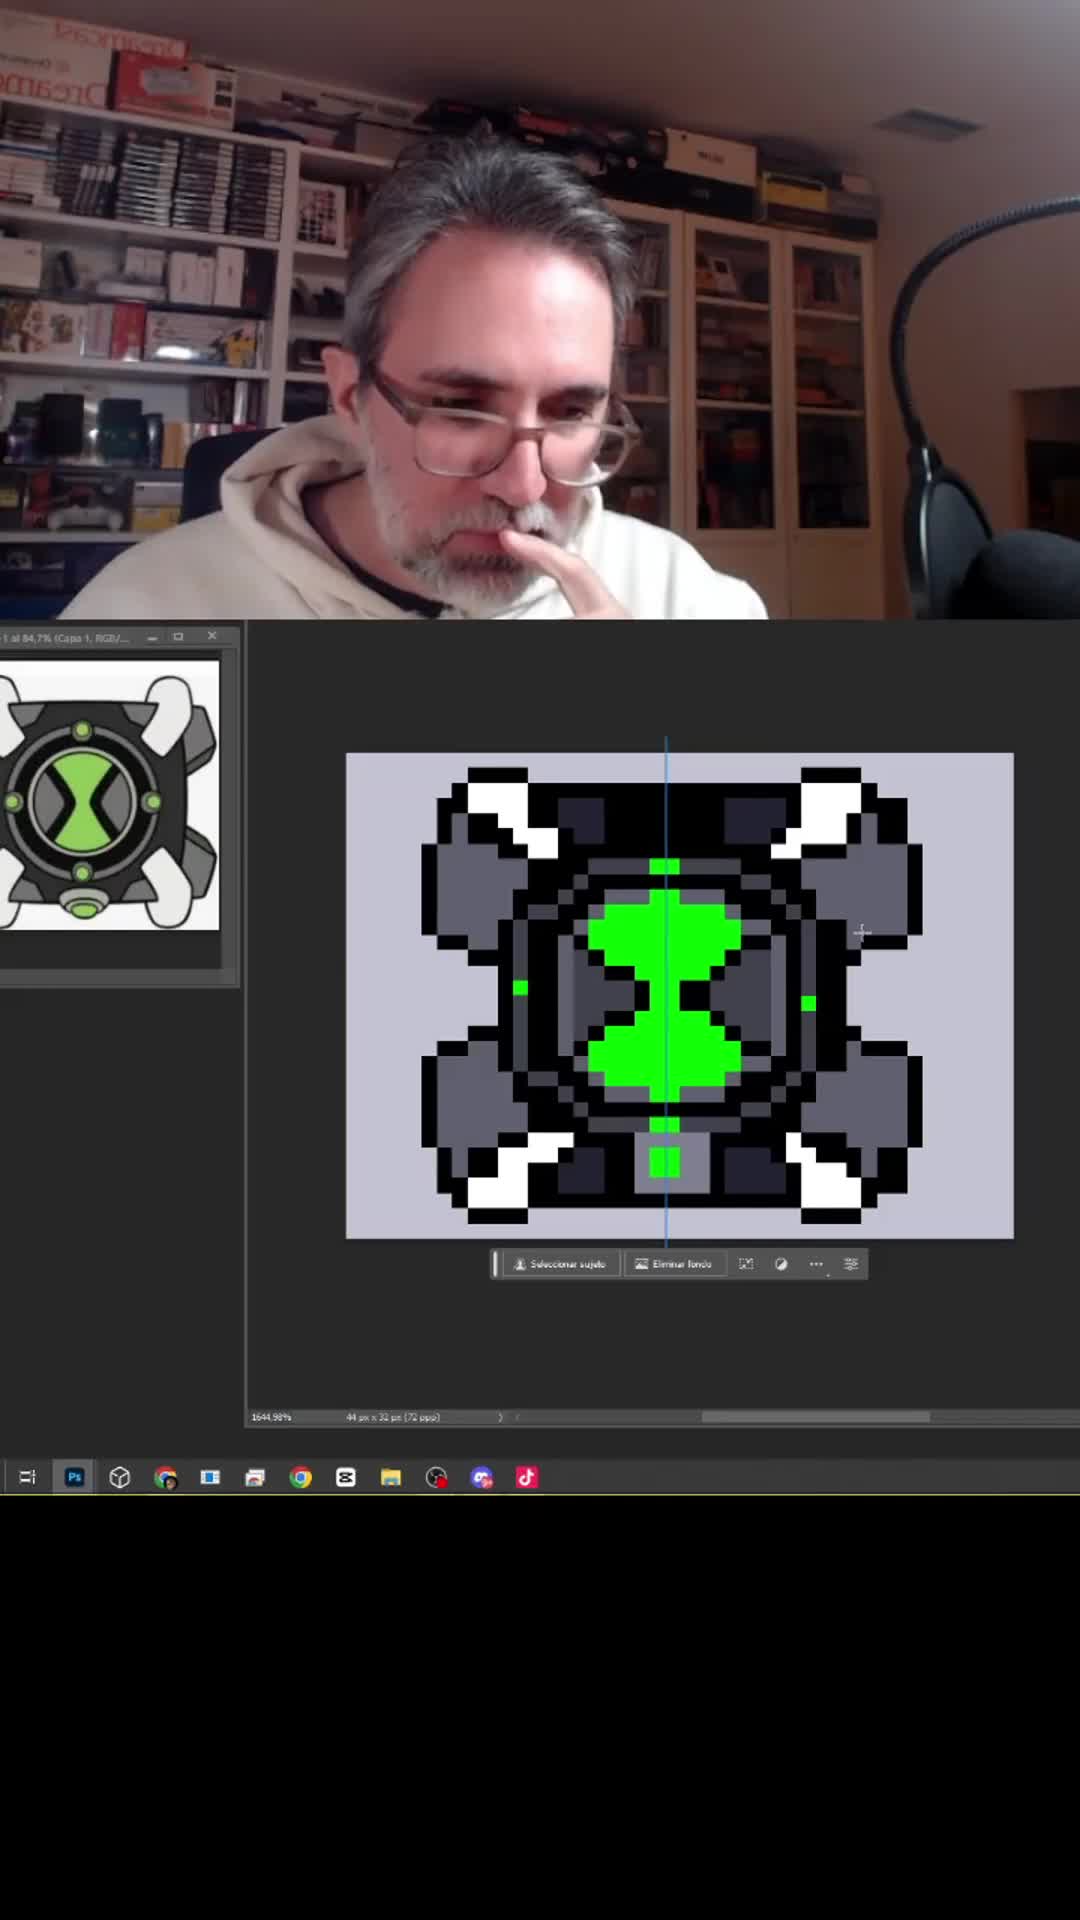Click the vertical blue guide line on canvas
1080x1920 pixels.
tap(667, 990)
